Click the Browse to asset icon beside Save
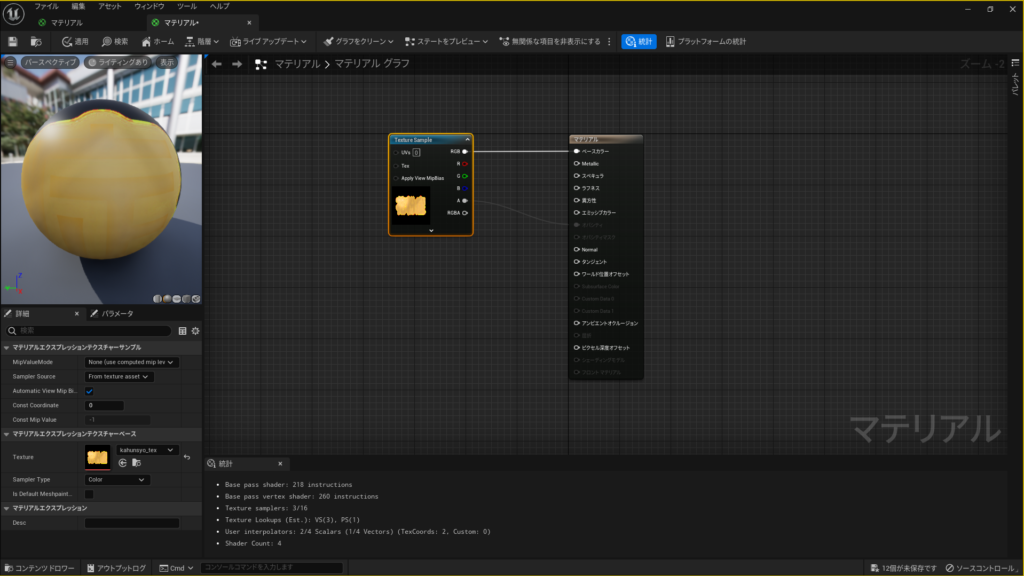The height and width of the screenshot is (576, 1024). (x=36, y=41)
